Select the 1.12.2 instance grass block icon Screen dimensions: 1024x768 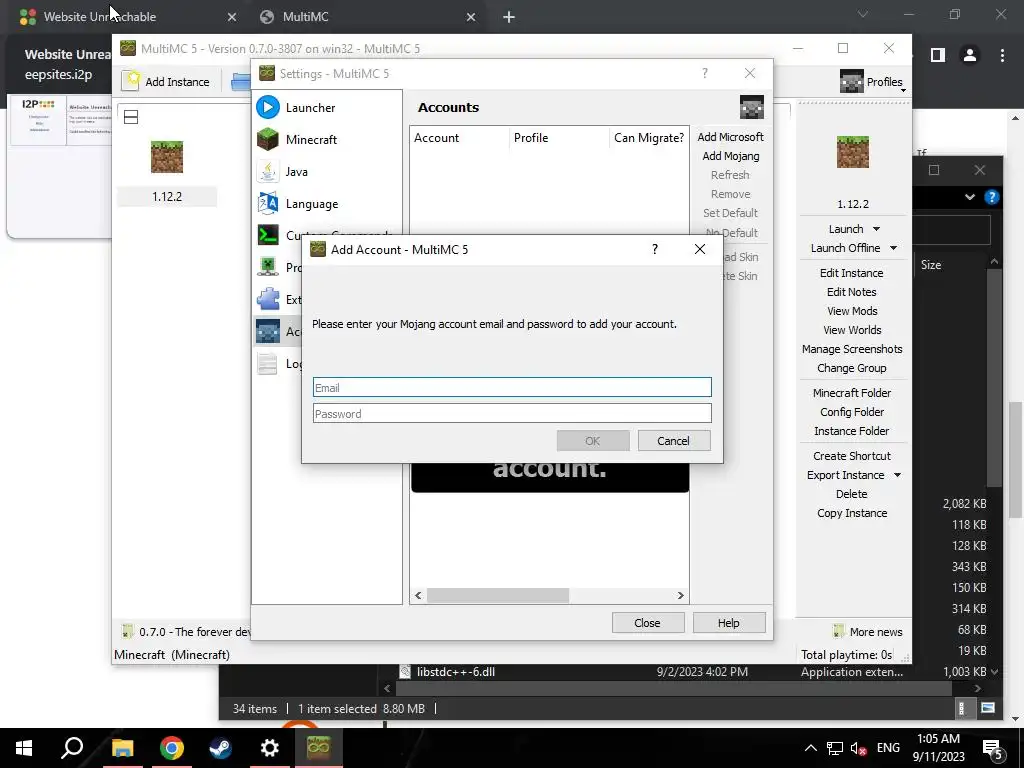tap(167, 157)
